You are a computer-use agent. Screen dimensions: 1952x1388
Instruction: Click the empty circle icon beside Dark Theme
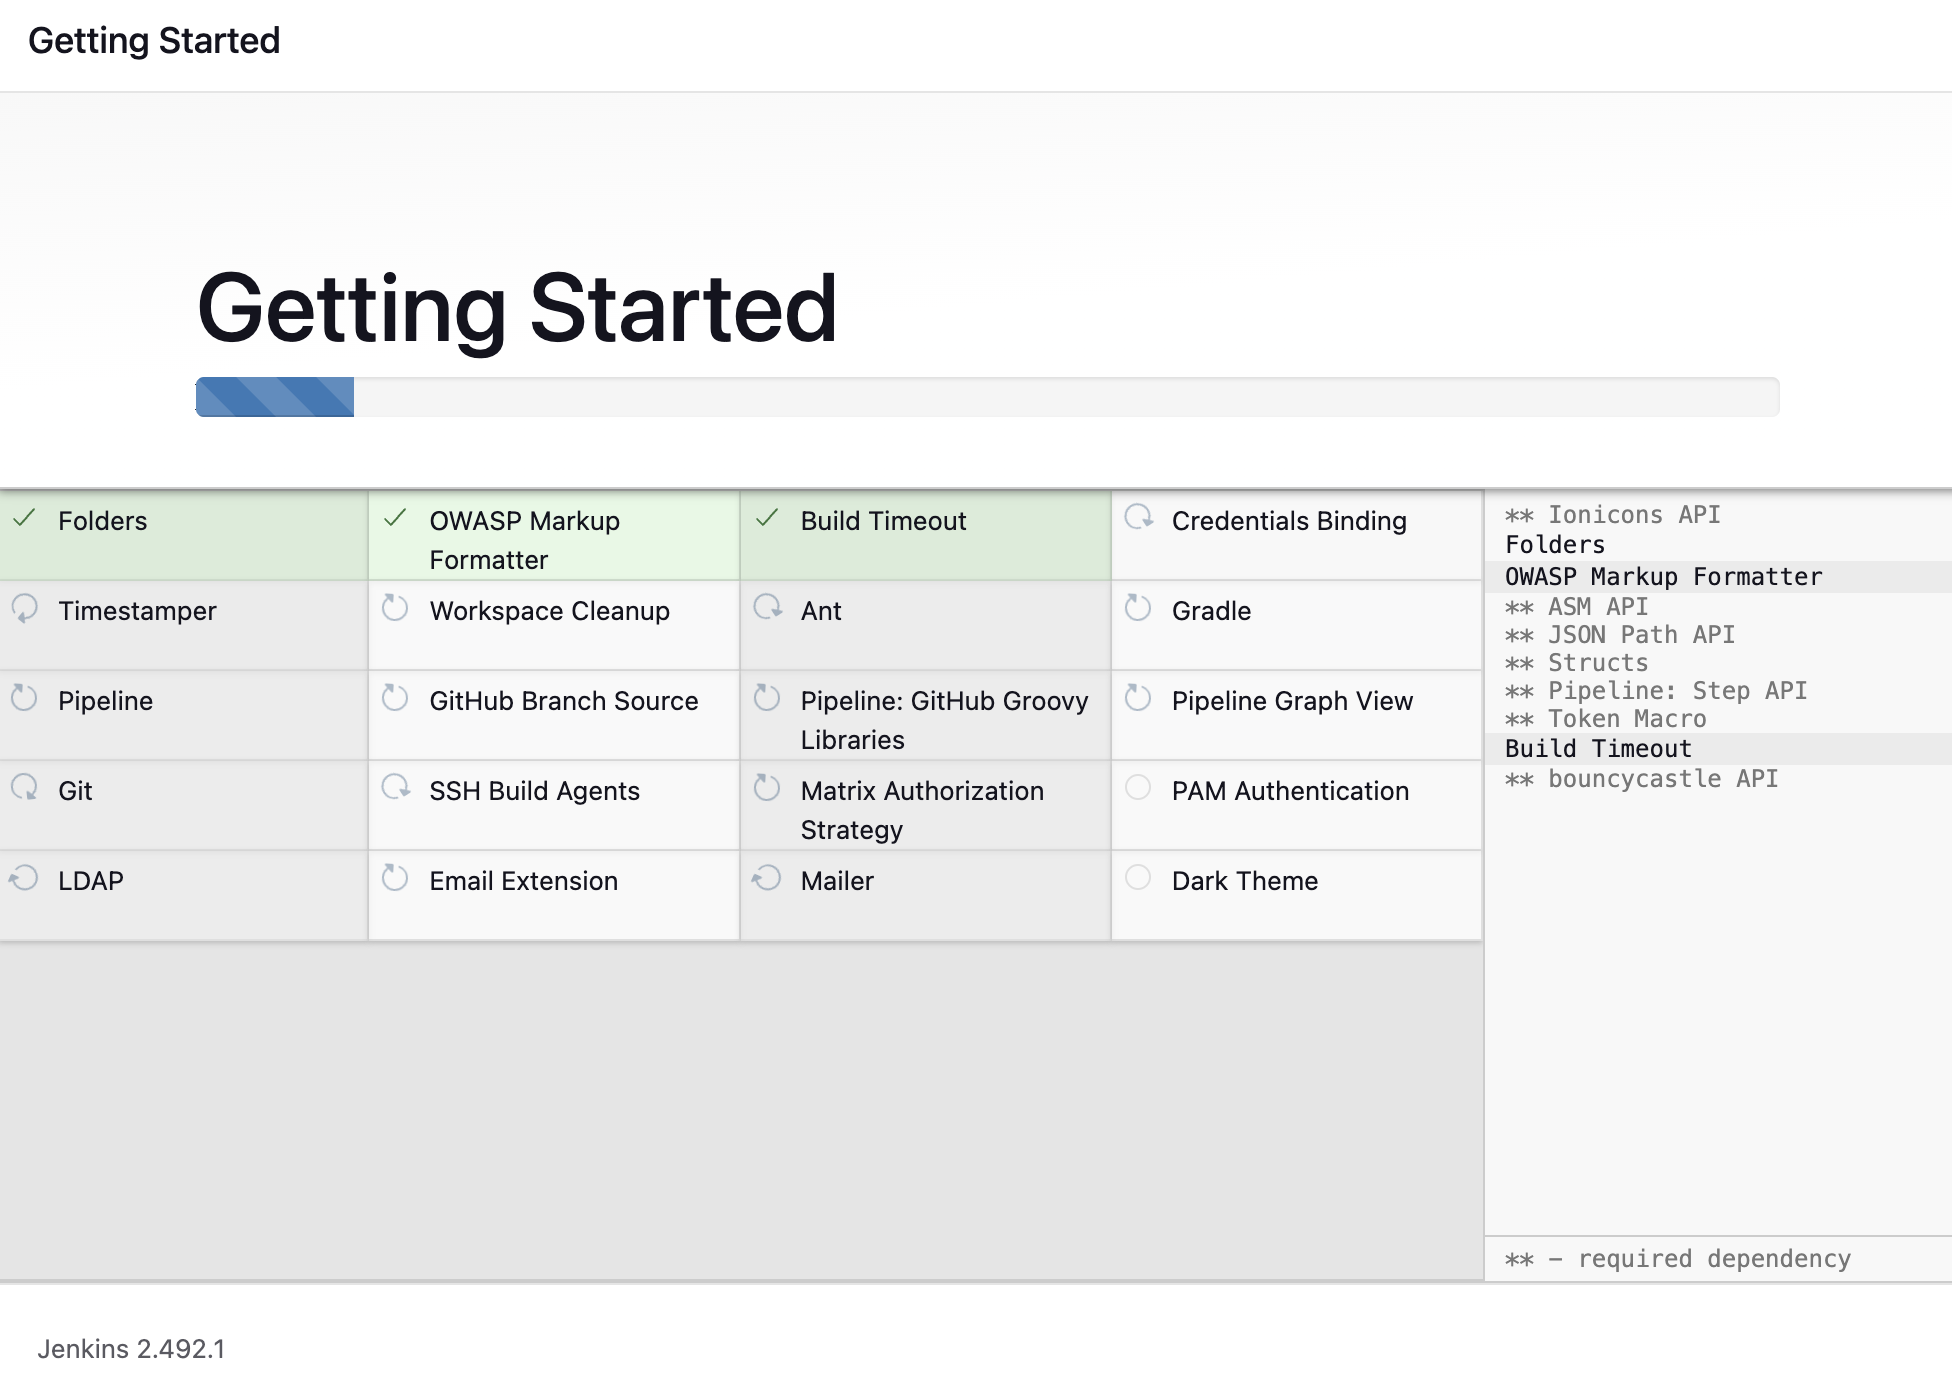tap(1138, 877)
